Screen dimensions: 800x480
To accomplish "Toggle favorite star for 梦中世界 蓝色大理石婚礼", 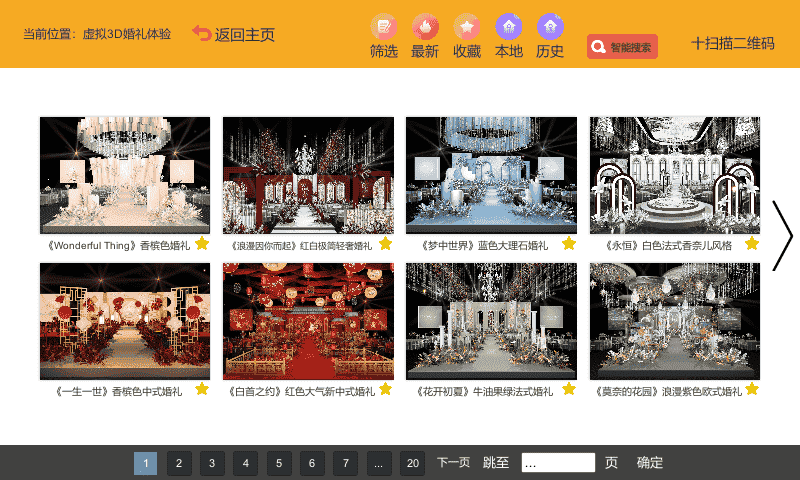I will pyautogui.click(x=569, y=244).
